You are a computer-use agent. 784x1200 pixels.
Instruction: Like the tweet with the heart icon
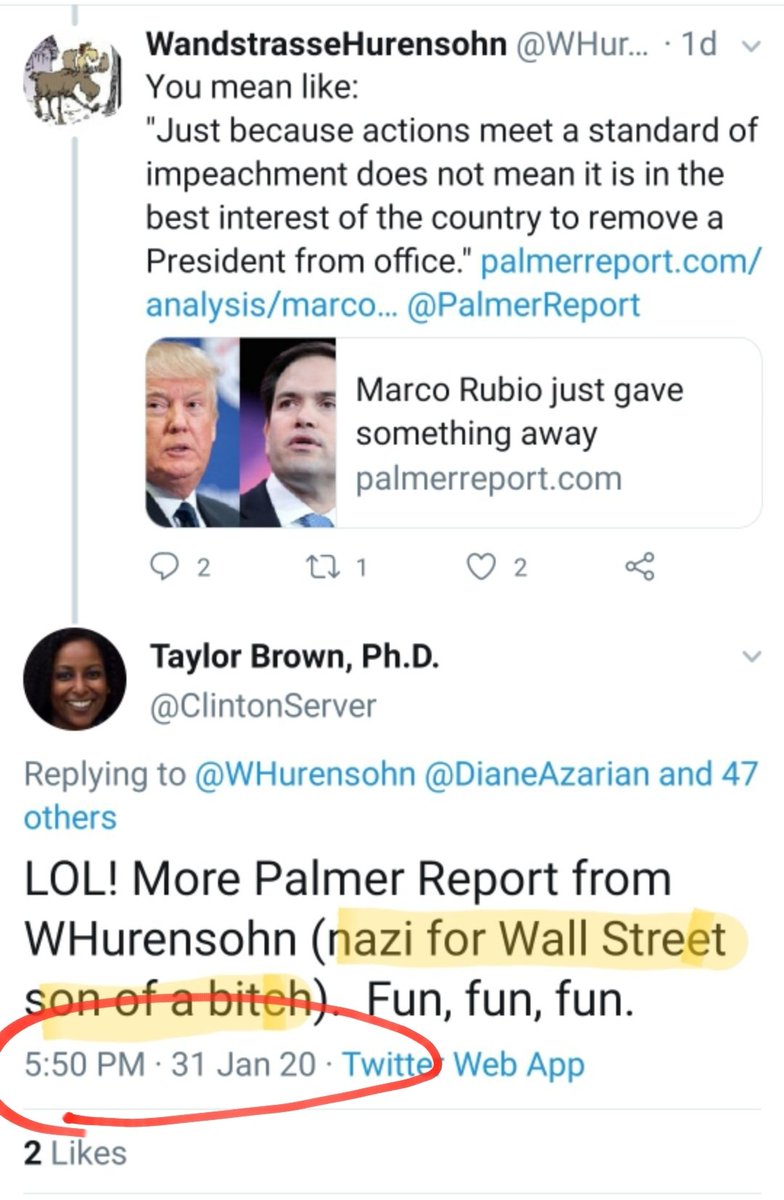(484, 568)
